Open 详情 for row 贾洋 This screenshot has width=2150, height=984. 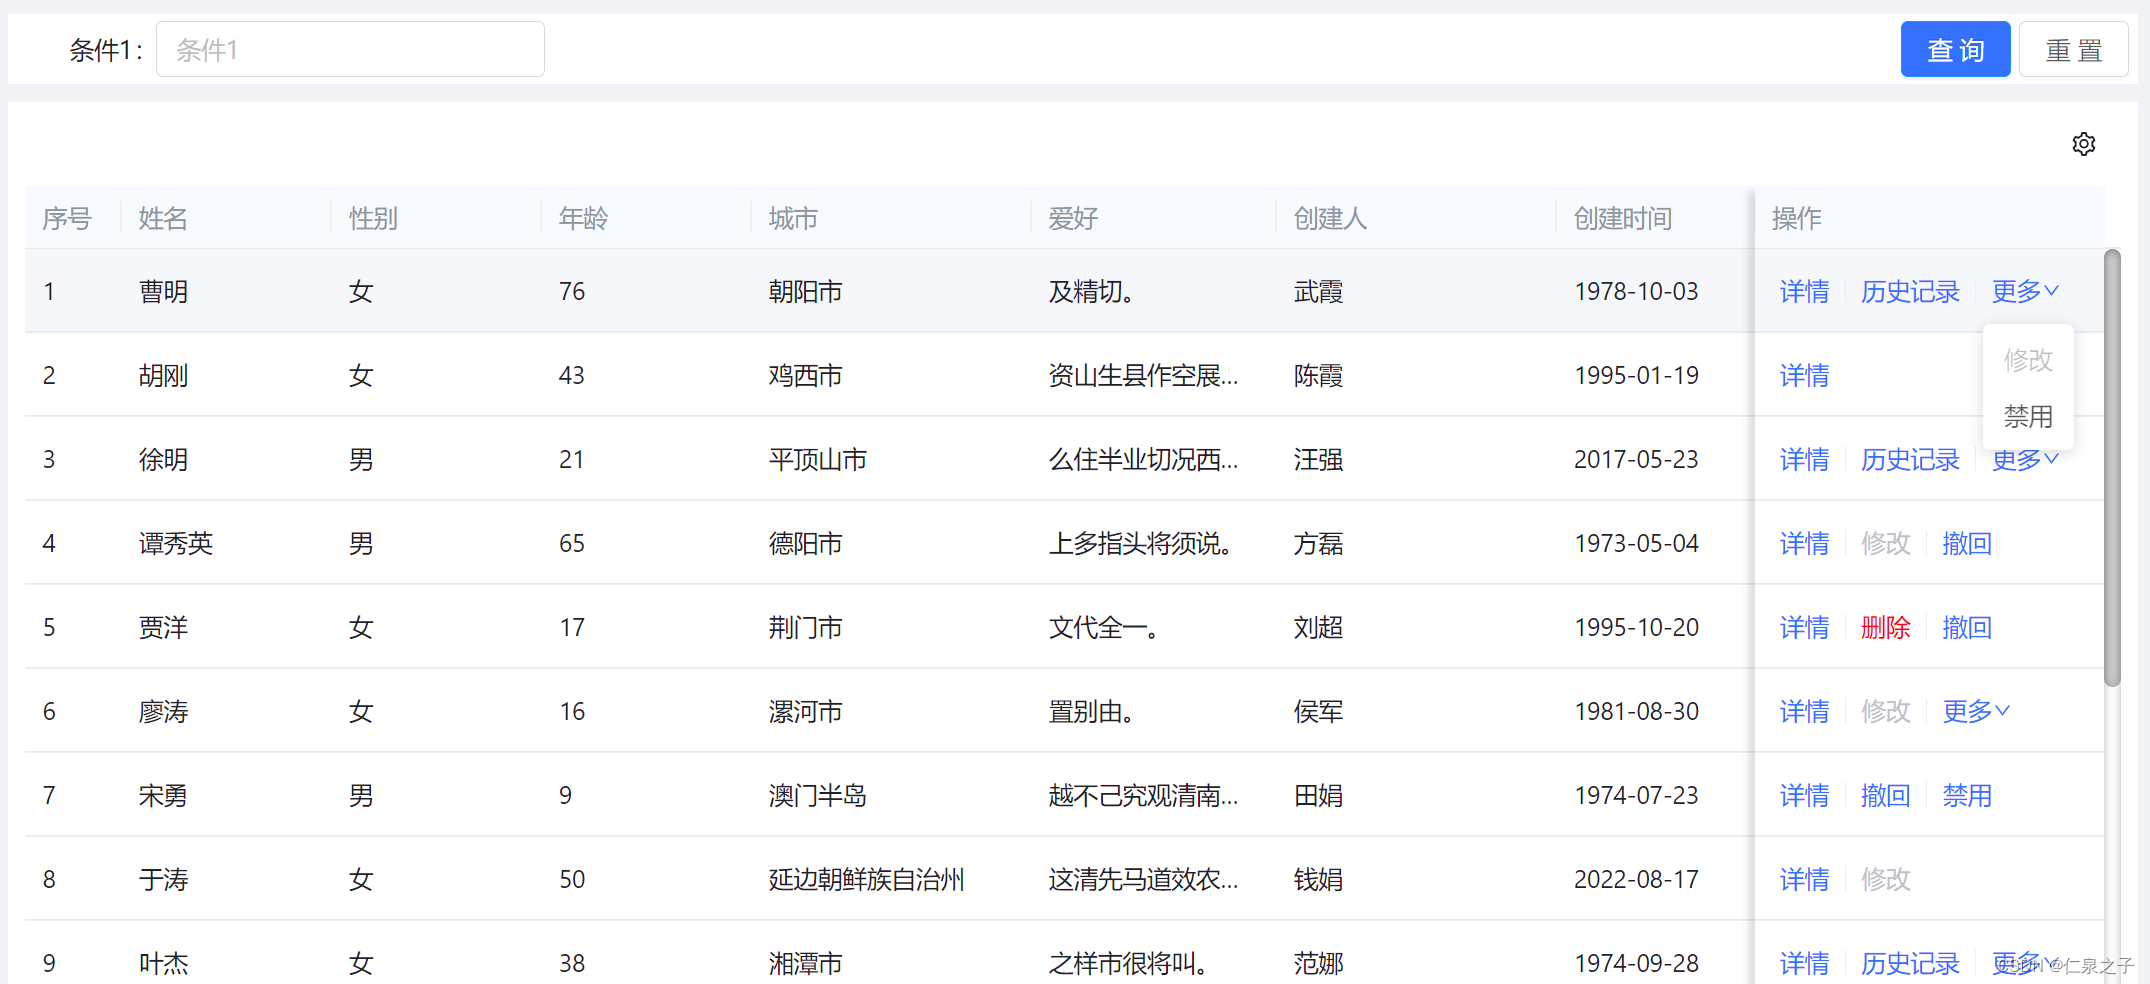[x=1804, y=627]
